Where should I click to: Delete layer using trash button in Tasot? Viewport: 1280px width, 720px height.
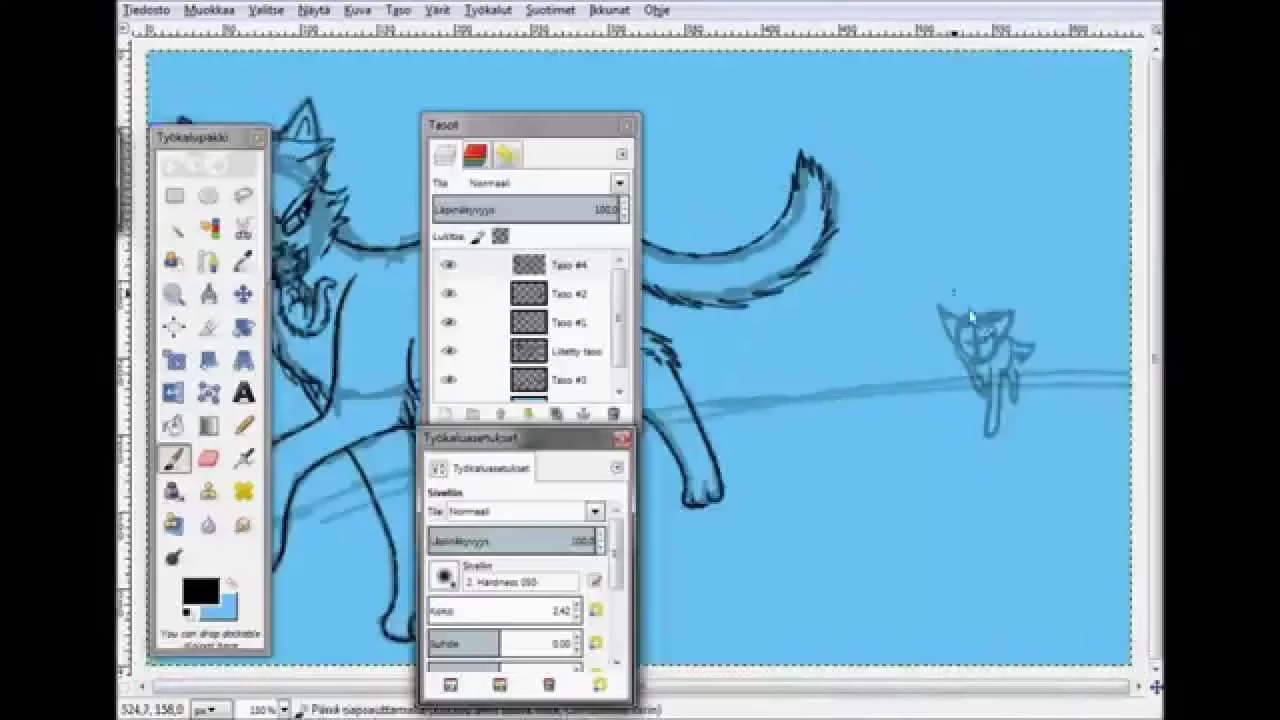(x=613, y=414)
